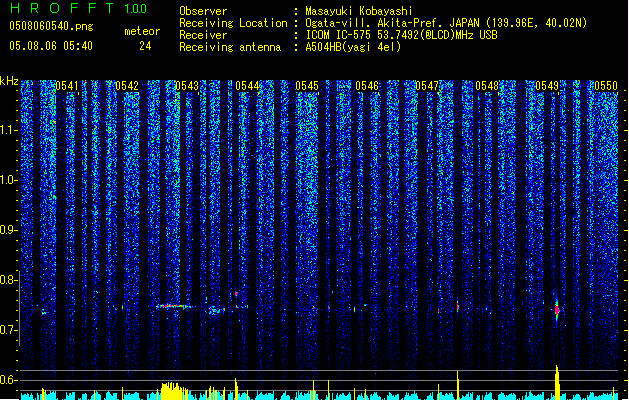Click the 0546 time marker
The image size is (629, 400).
click(367, 86)
